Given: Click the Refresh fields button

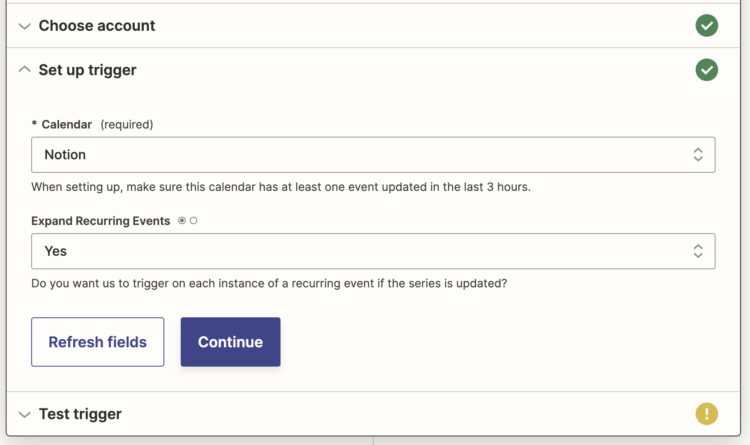Looking at the screenshot, I should coord(98,342).
